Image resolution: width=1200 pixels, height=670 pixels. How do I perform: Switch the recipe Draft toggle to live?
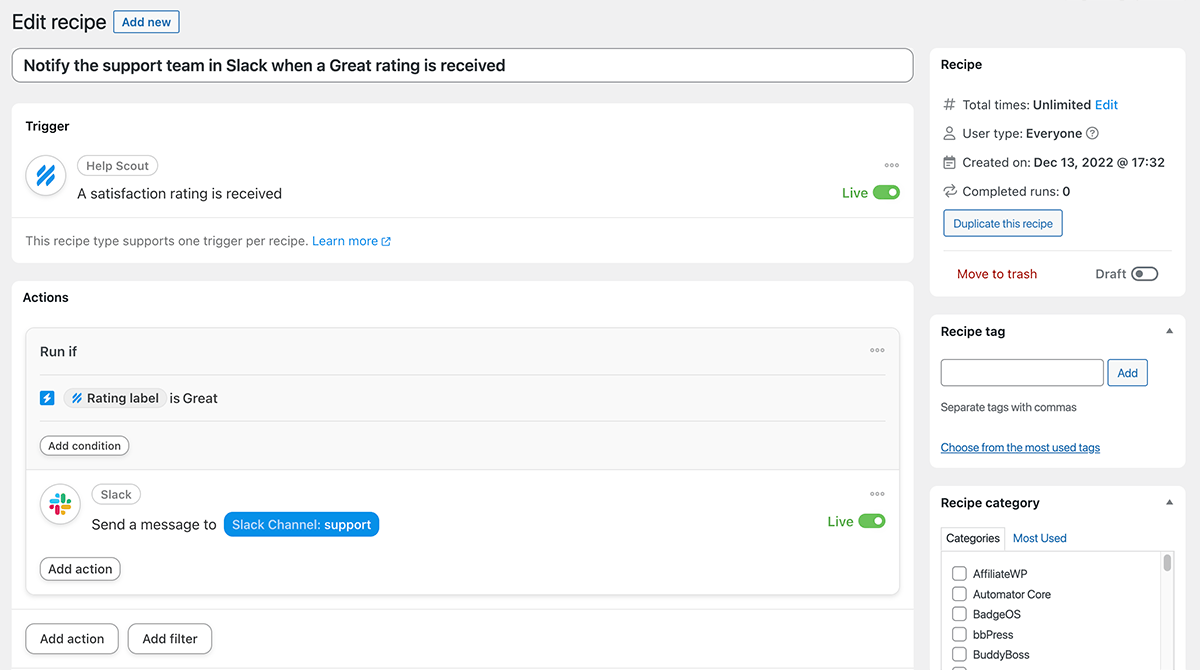(1145, 274)
